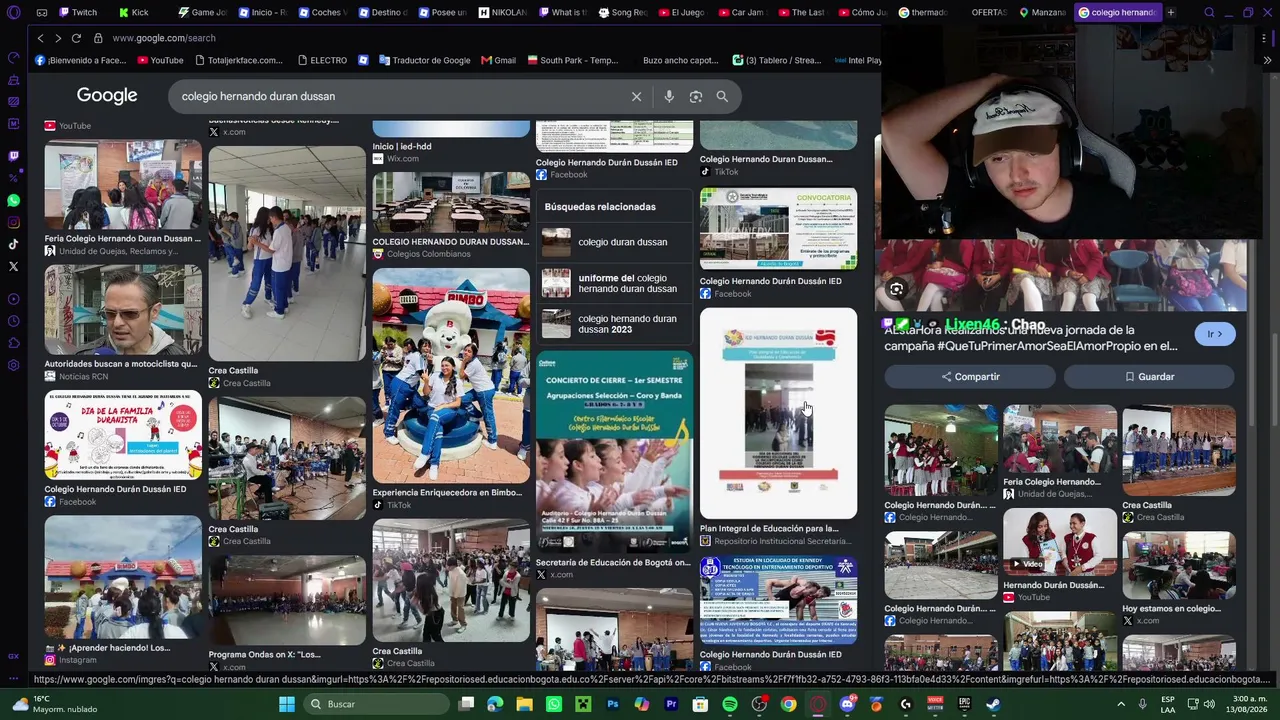Image resolution: width=1280 pixels, height=720 pixels.
Task: Open TikTok in the browser sidebar
Action: 13,244
